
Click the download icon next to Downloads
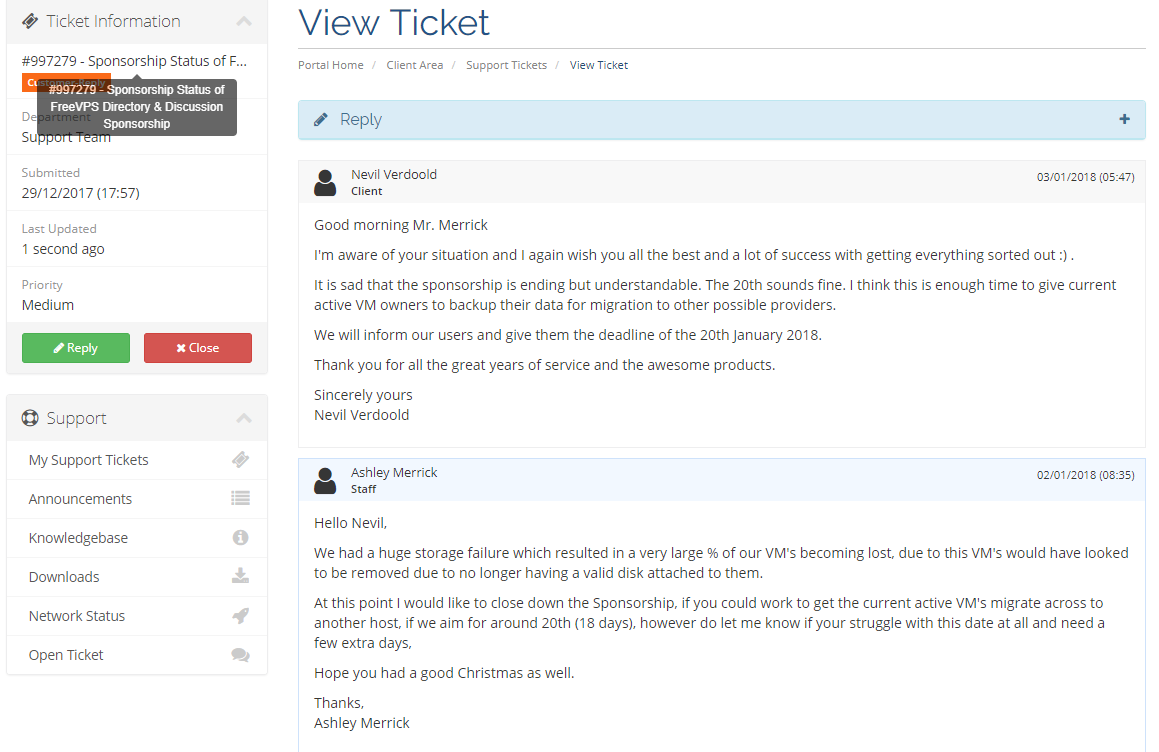coord(240,576)
